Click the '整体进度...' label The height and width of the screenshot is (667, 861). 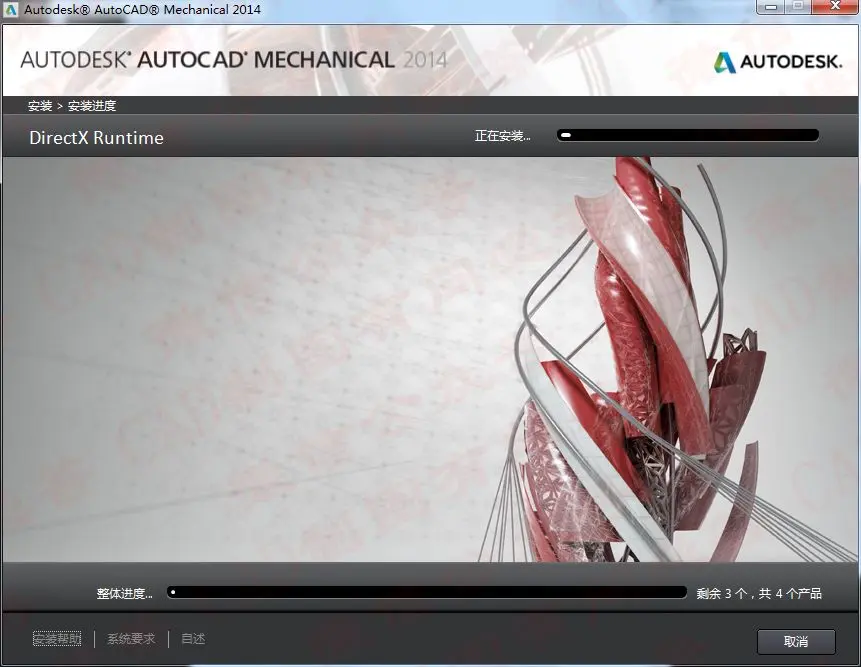pos(125,593)
